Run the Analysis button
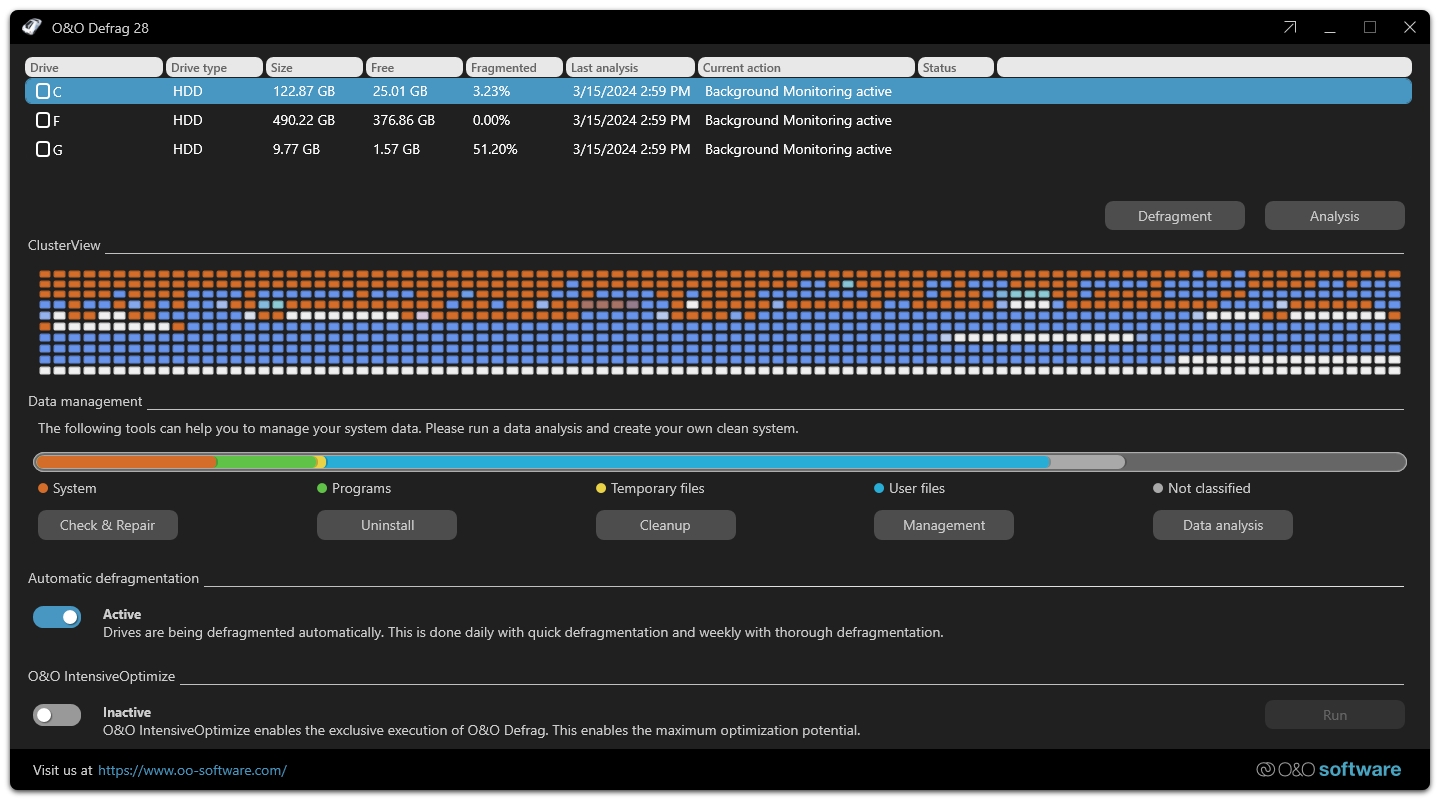The height and width of the screenshot is (800, 1440). [x=1335, y=216]
